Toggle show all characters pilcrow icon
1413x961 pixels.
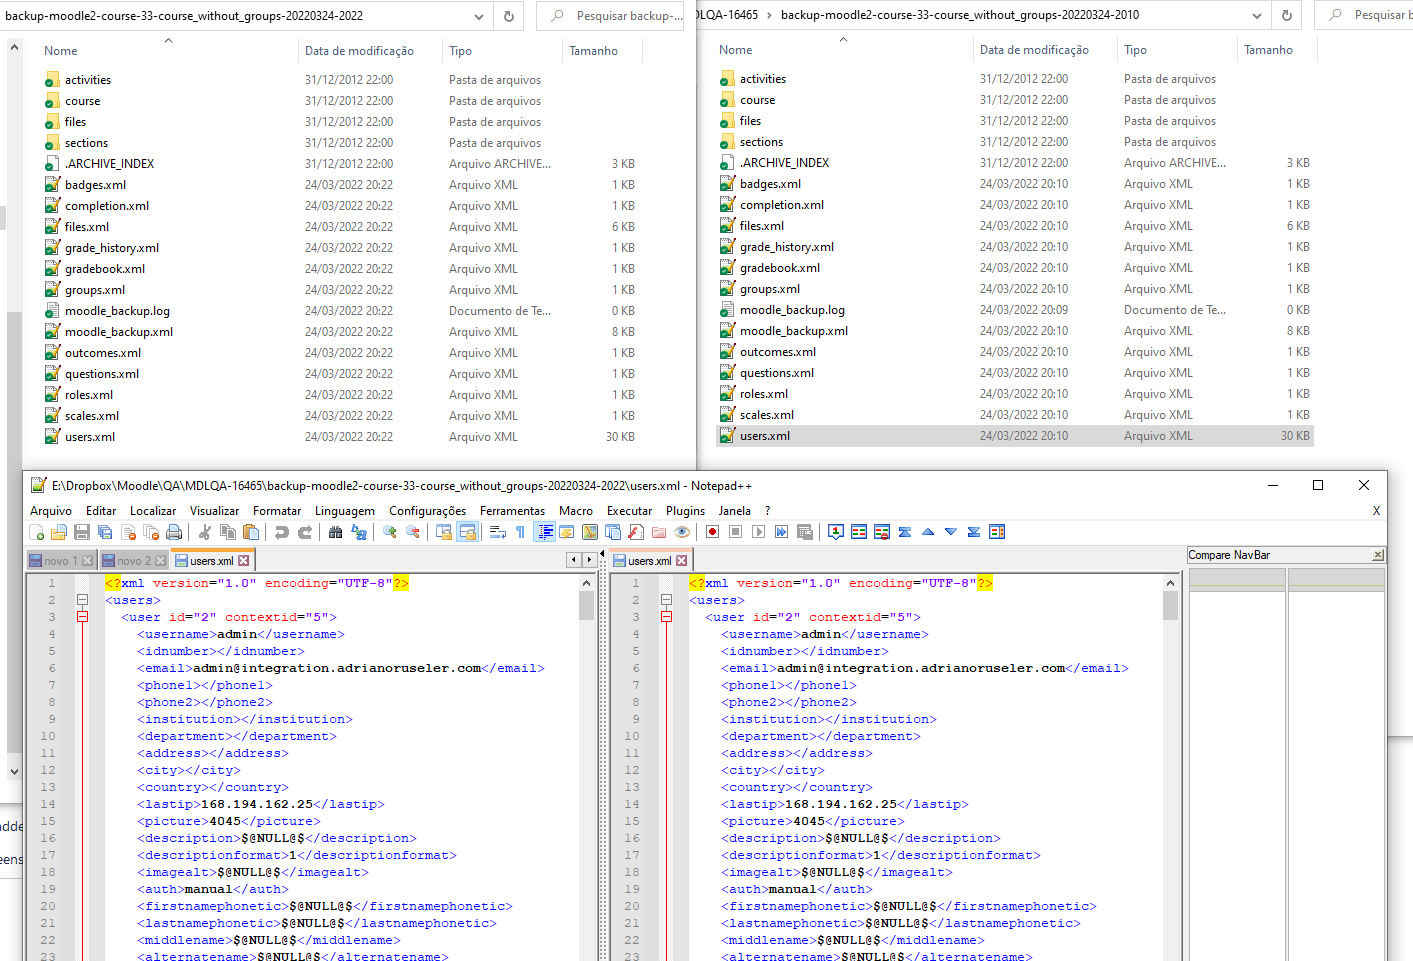[521, 532]
